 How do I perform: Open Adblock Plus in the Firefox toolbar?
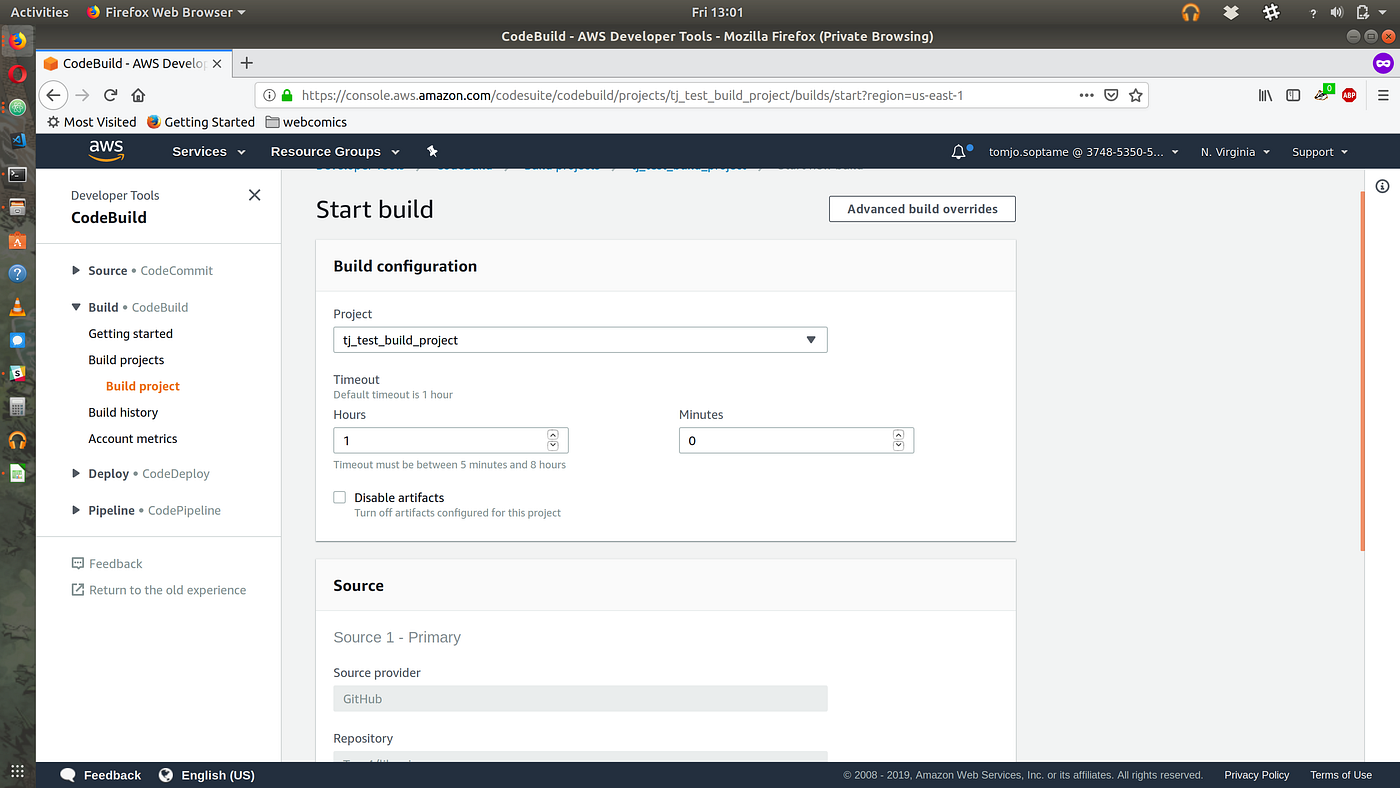click(1349, 94)
